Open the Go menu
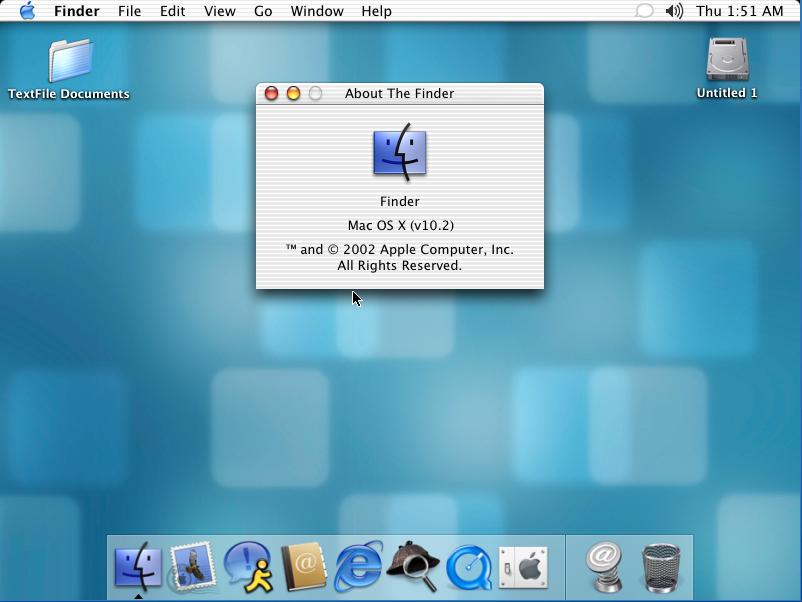 coord(263,11)
